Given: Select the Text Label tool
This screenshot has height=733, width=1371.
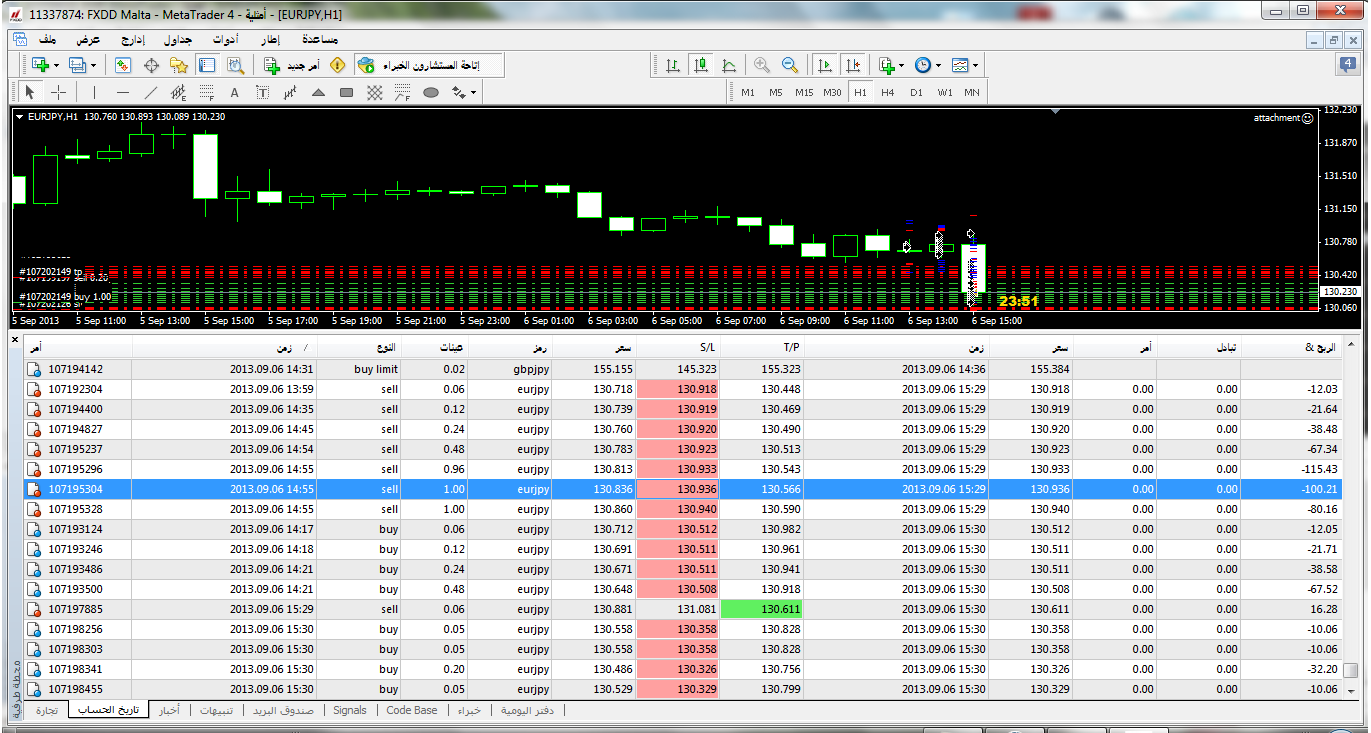Looking at the screenshot, I should tap(262, 93).
